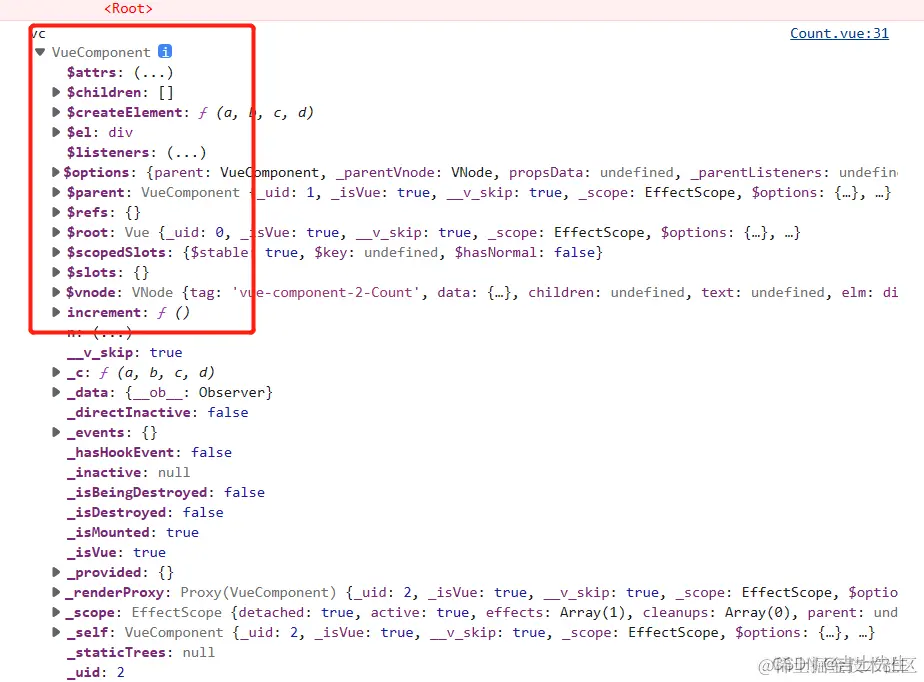Expand the $children array

(56, 92)
